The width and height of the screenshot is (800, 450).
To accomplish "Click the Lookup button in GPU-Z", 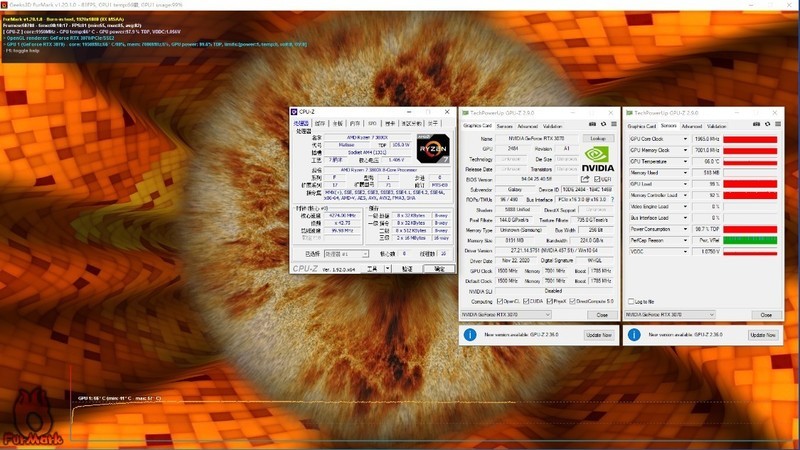I will pyautogui.click(x=598, y=138).
